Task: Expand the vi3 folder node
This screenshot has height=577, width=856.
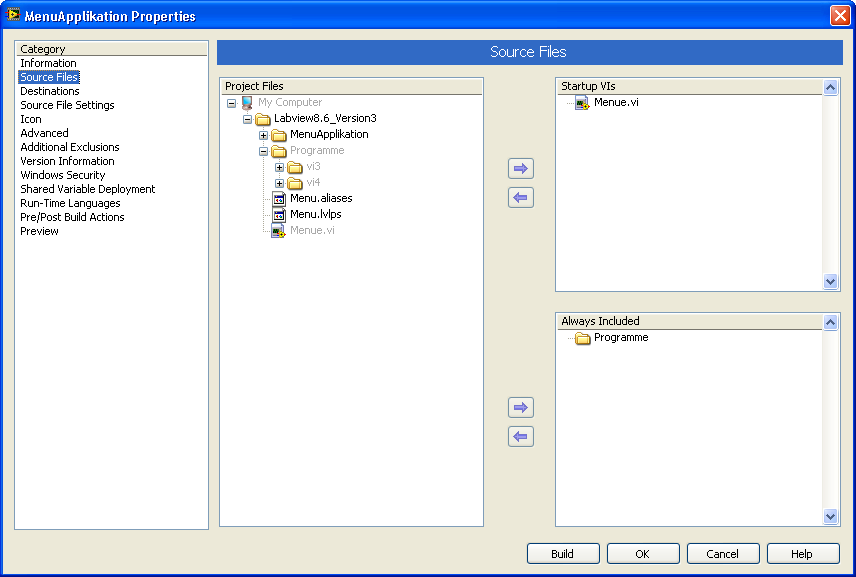Action: pyautogui.click(x=279, y=167)
